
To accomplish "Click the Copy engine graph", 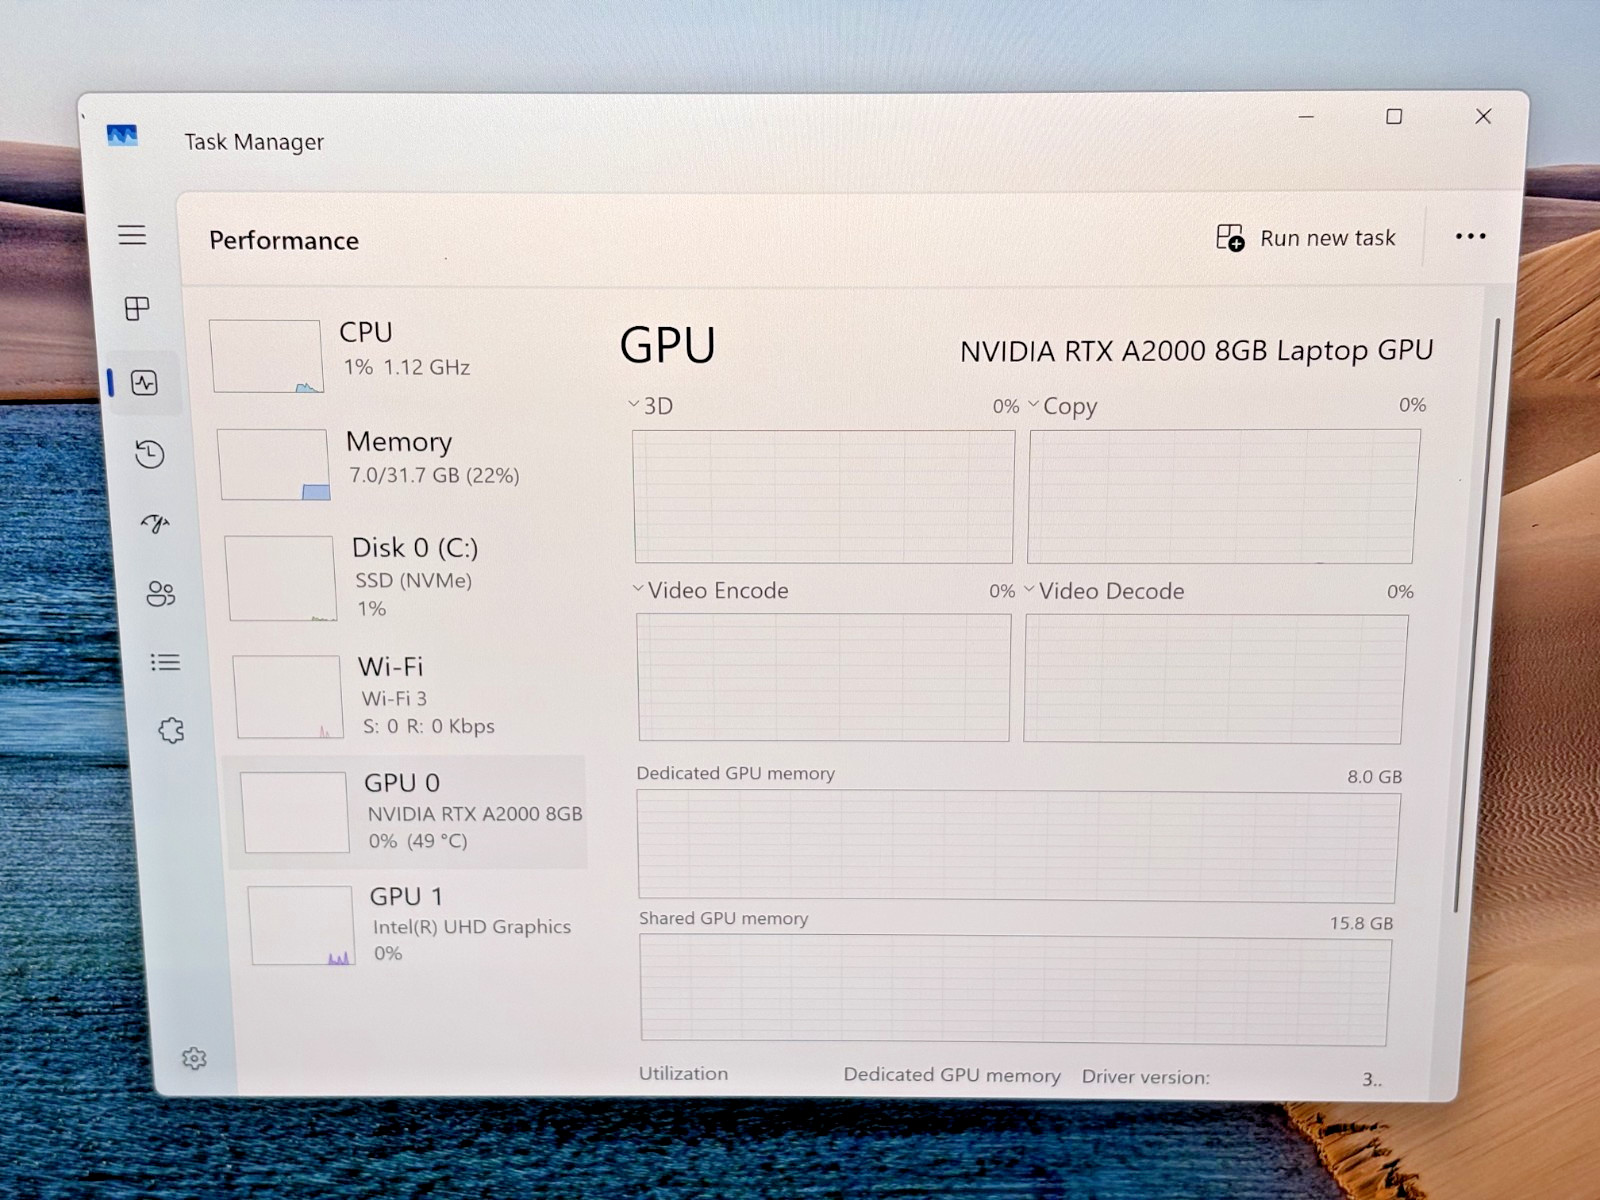I will (1223, 497).
